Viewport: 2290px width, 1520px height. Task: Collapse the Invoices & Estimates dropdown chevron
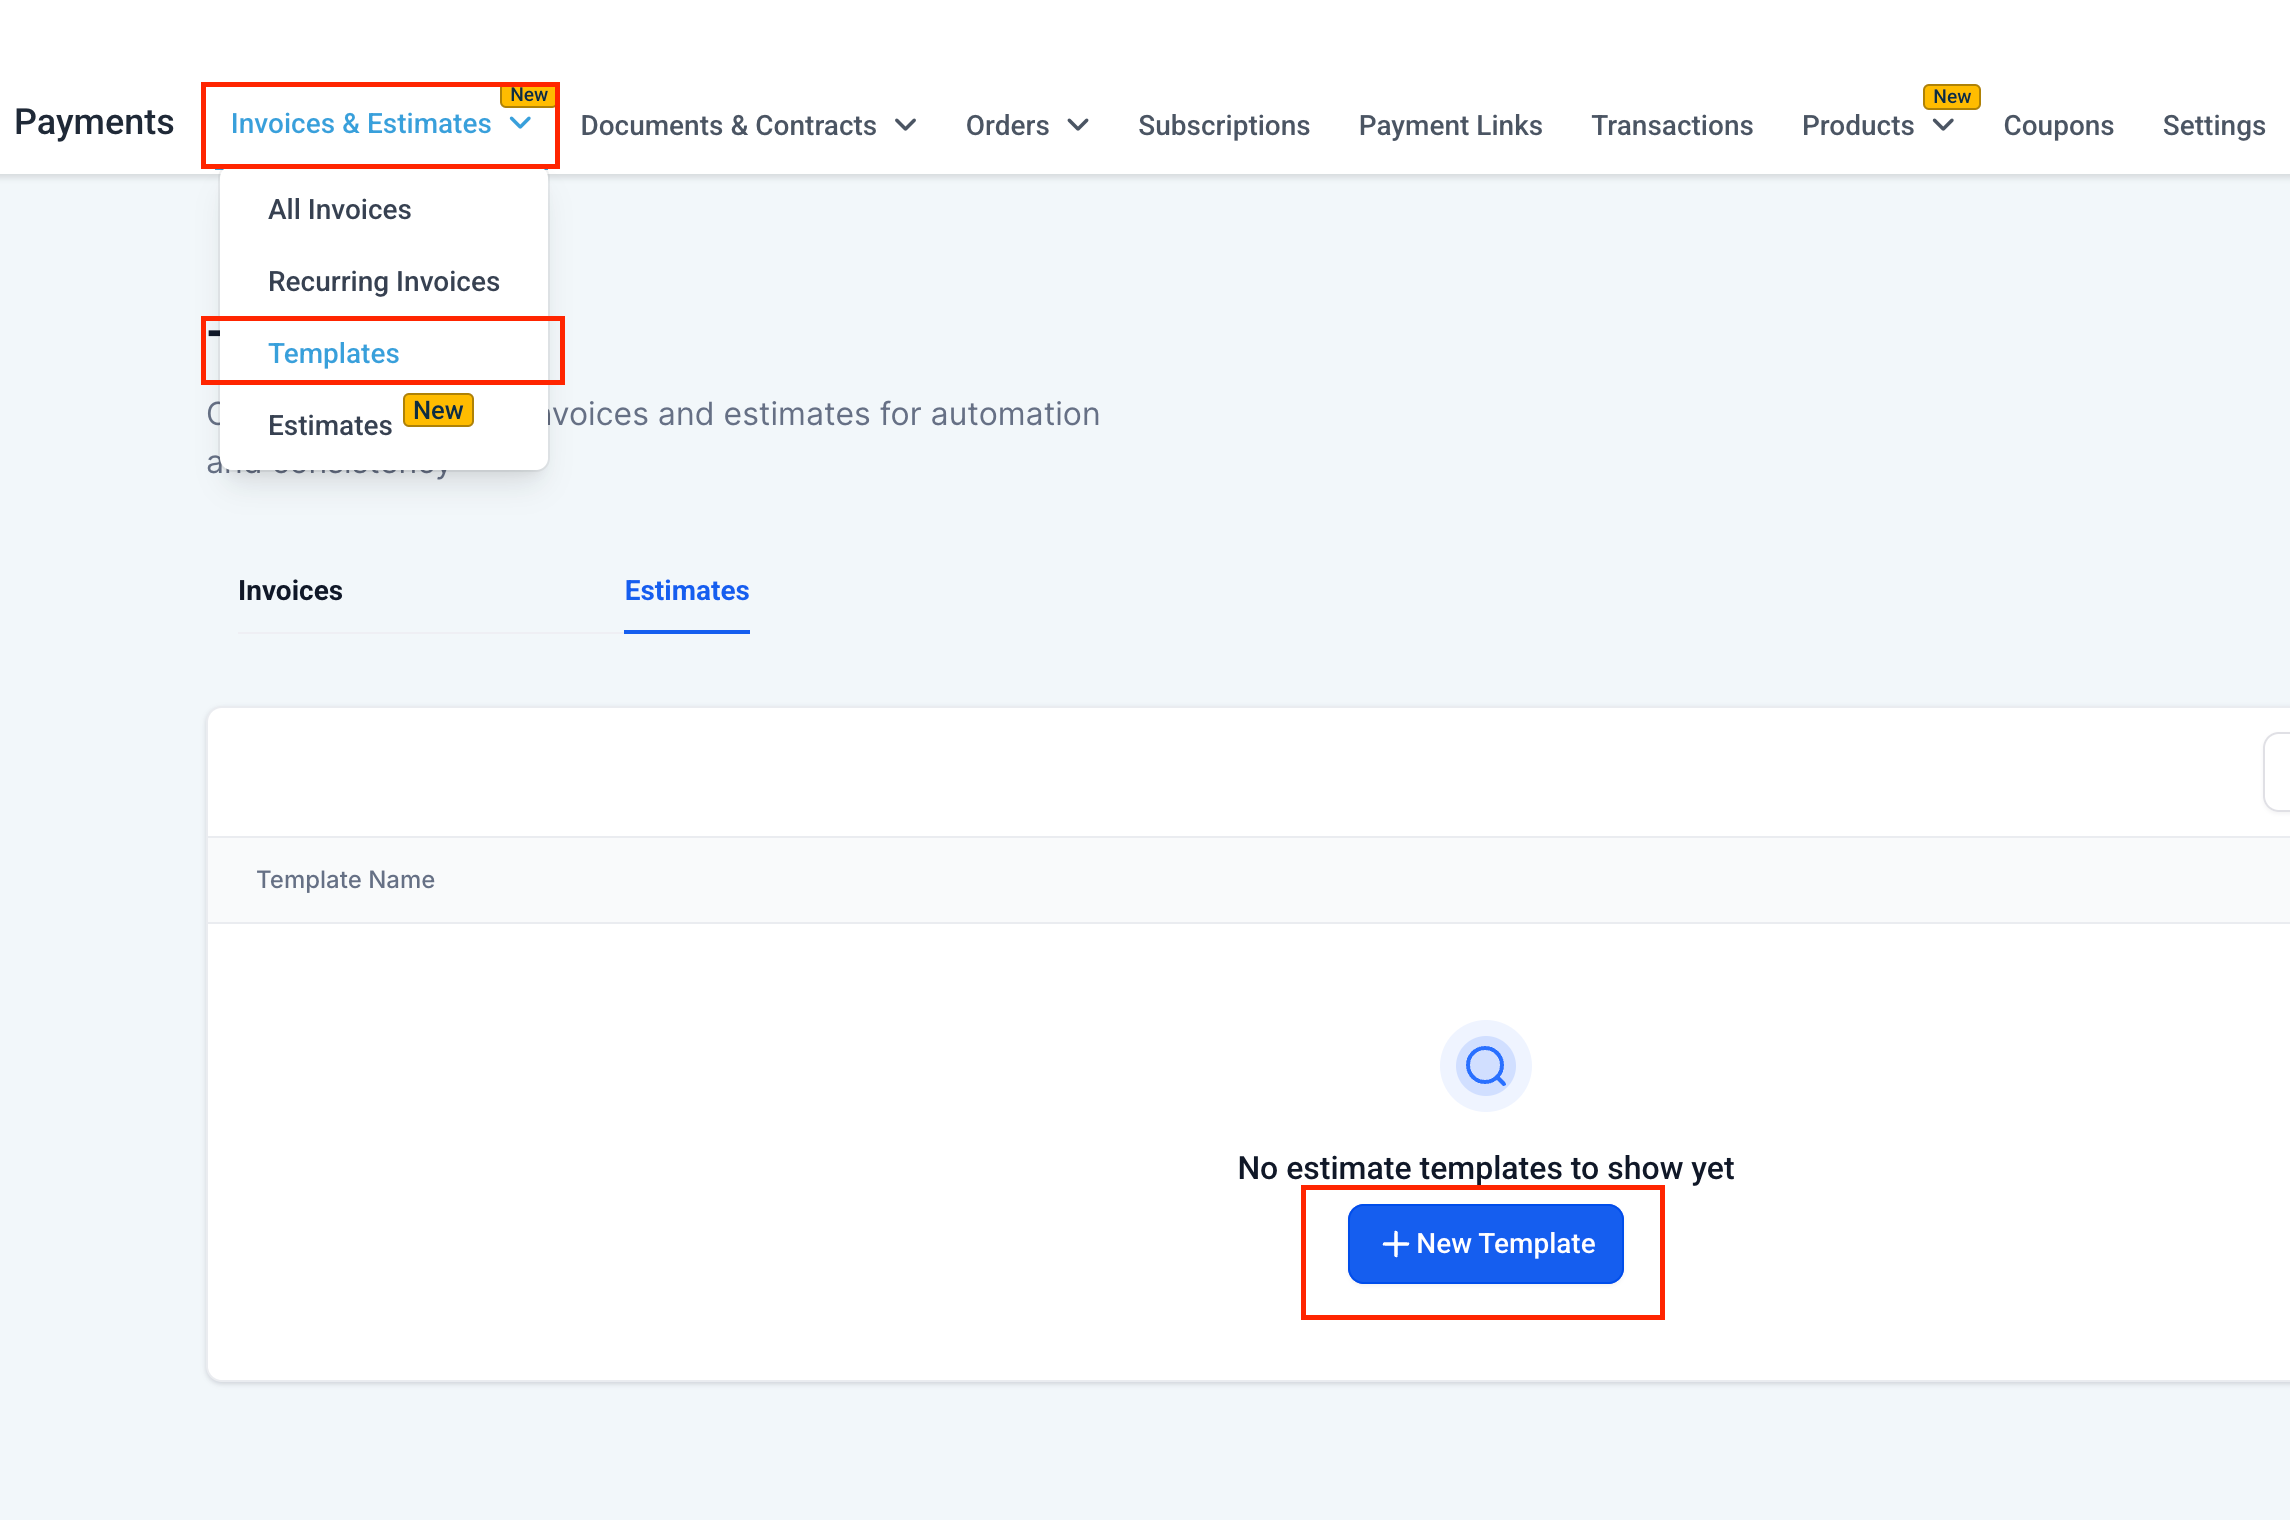(521, 123)
